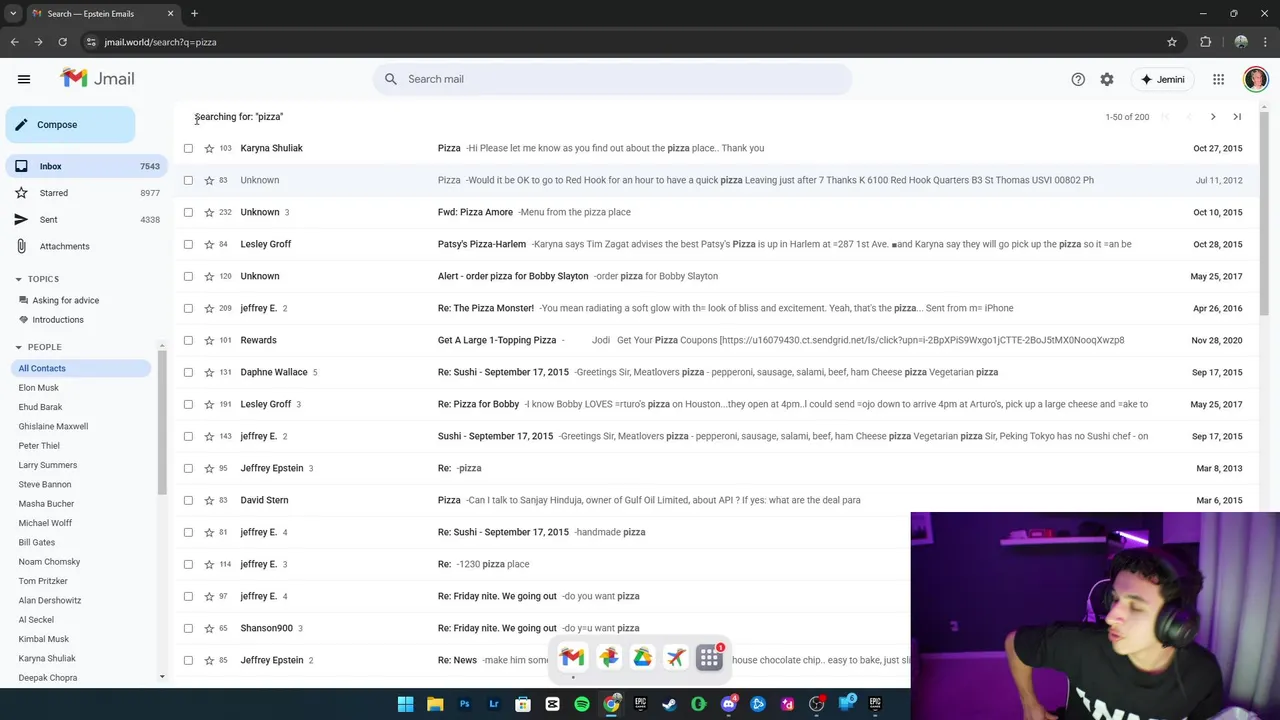Open the main hamburger menu
Image resolution: width=1280 pixels, height=720 pixels.
point(24,79)
